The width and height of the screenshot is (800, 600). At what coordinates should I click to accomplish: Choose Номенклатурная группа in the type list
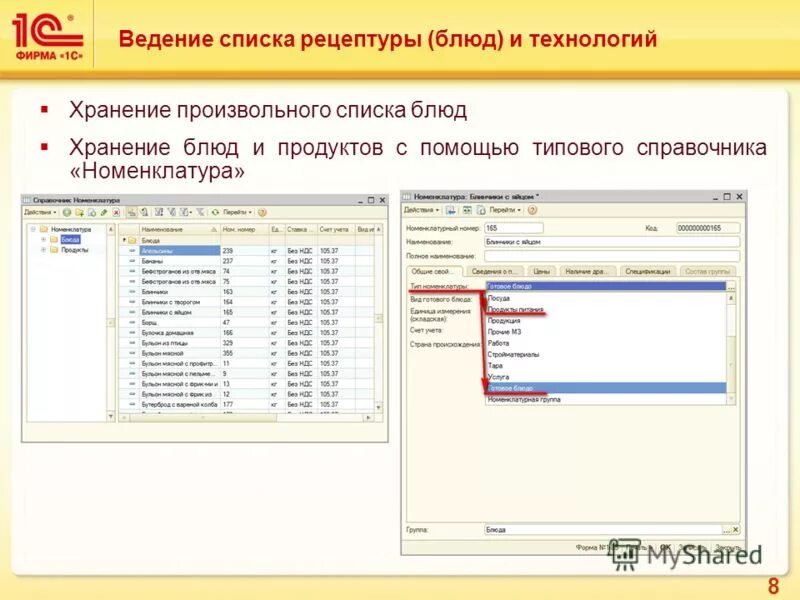[606, 399]
